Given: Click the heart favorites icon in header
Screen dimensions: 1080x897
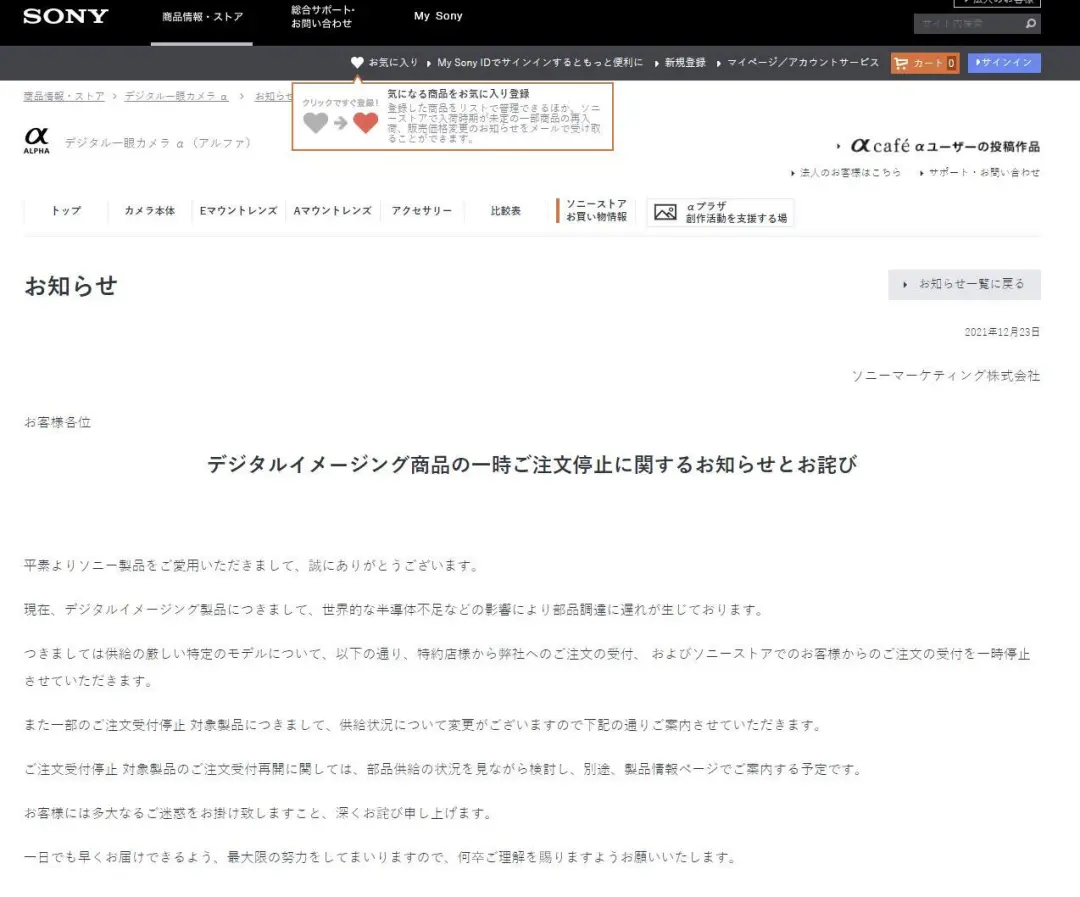Looking at the screenshot, I should 357,62.
